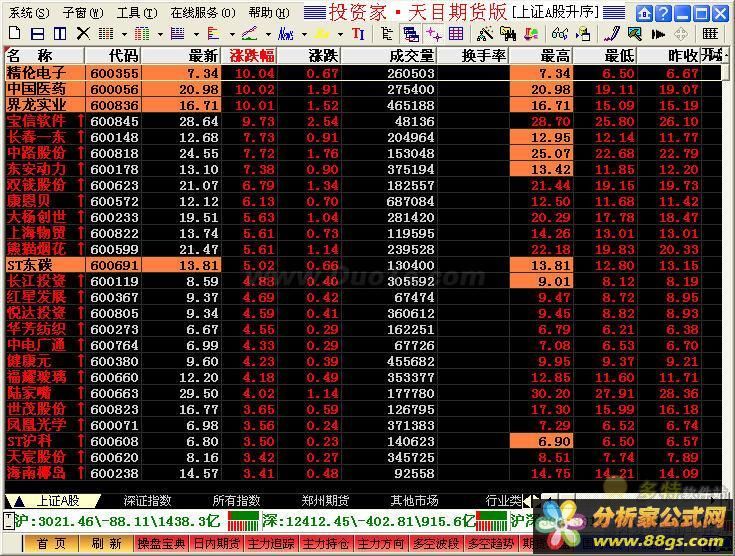Switch to the 郑州期货 tab
This screenshot has height=556, width=735.
coord(325,501)
